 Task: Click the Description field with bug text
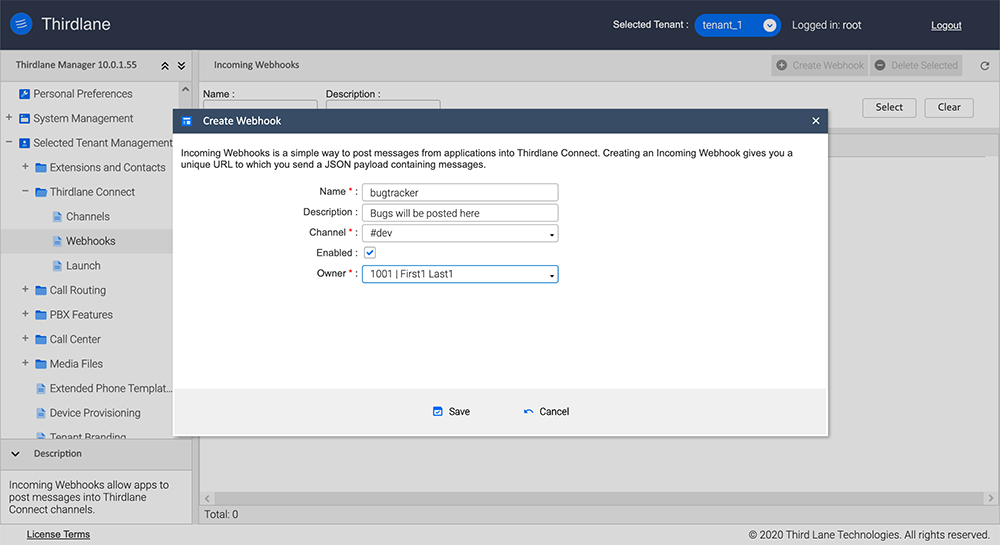pyautogui.click(x=460, y=213)
